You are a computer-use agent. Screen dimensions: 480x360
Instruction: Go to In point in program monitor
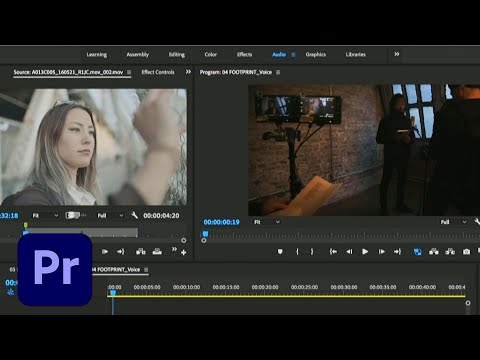pyautogui.click(x=333, y=252)
